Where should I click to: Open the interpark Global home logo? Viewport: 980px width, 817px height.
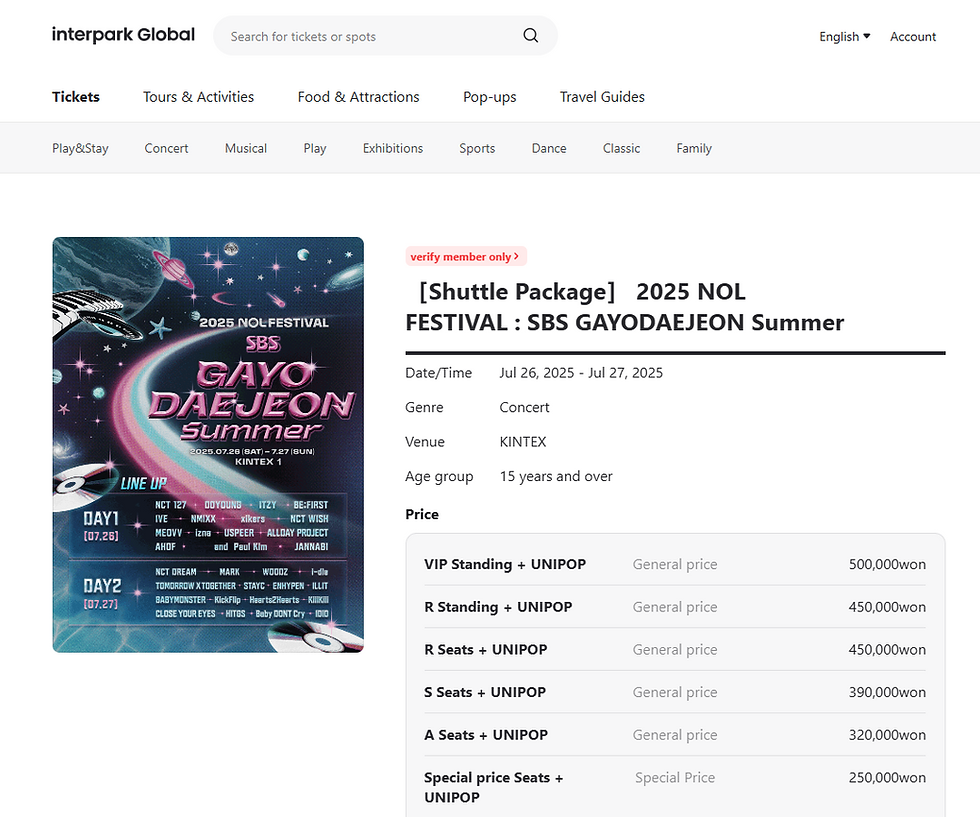click(x=123, y=35)
